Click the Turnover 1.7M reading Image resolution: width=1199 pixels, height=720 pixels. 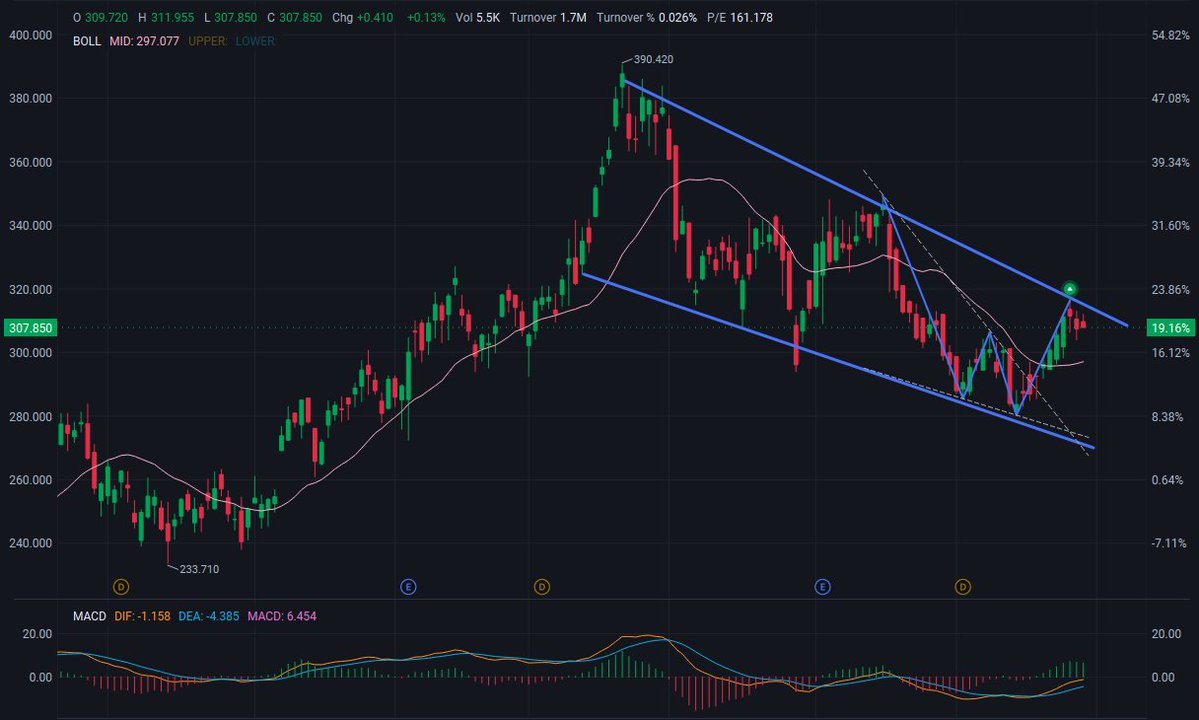point(548,18)
